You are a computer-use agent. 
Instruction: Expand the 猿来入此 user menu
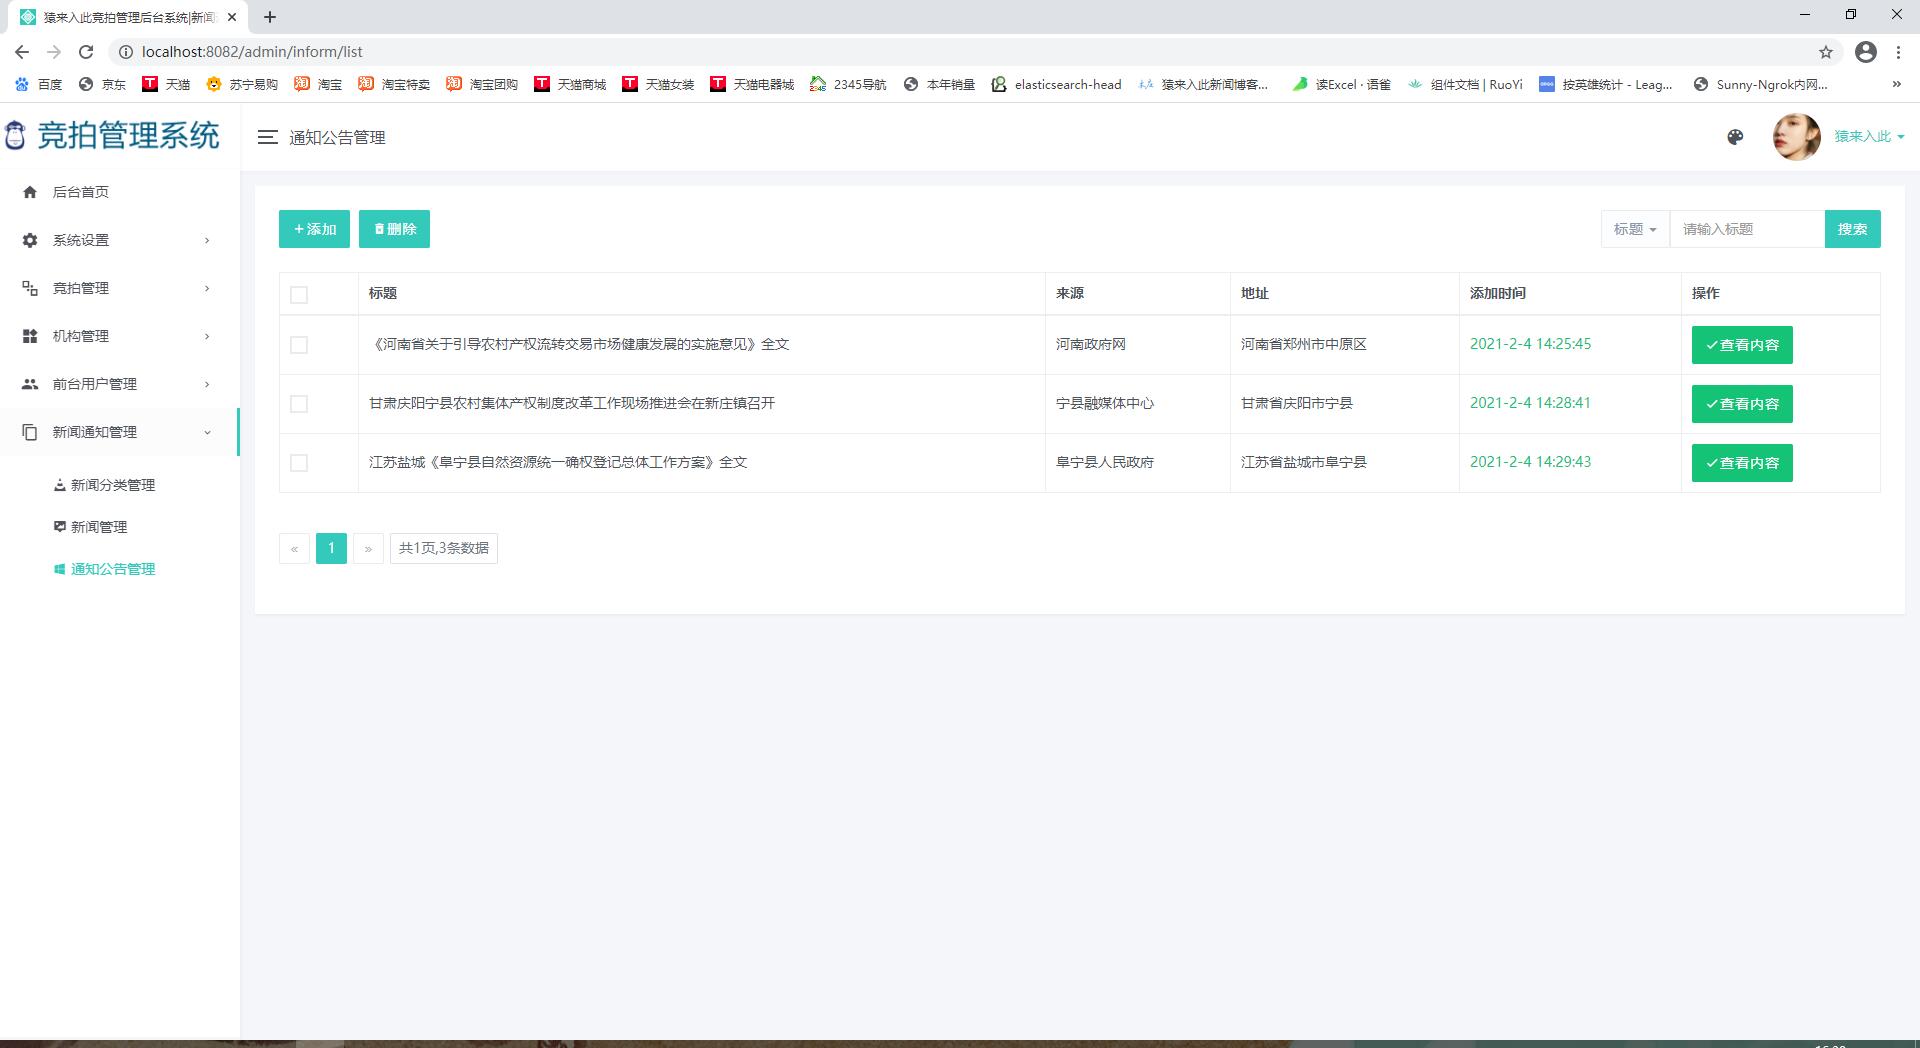(x=1866, y=137)
